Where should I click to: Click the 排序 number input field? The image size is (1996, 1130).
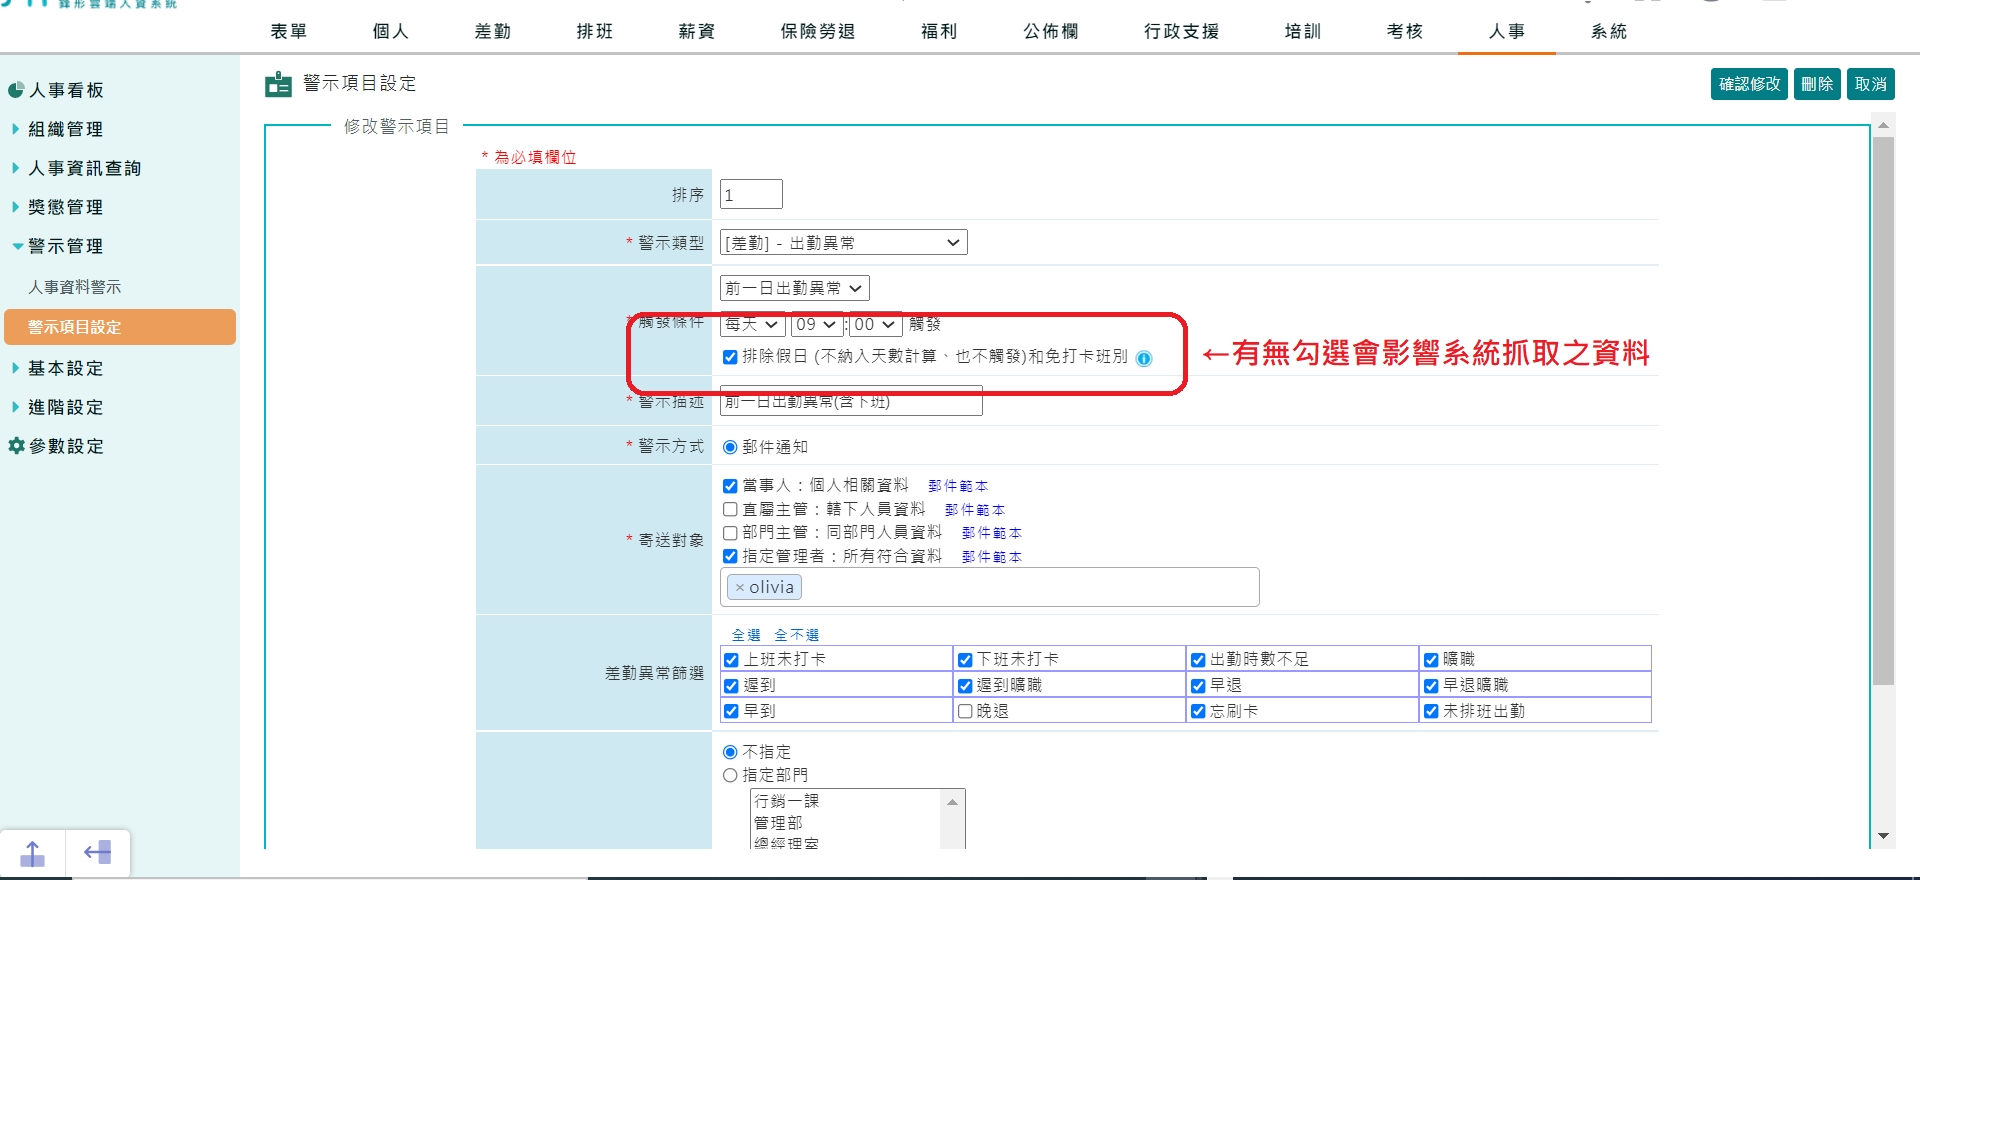pos(751,194)
